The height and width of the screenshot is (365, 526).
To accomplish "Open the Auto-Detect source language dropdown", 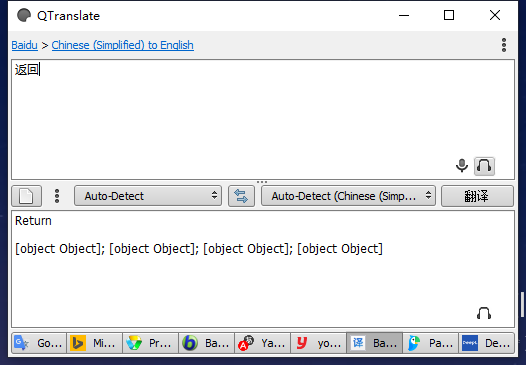I will click(x=148, y=196).
